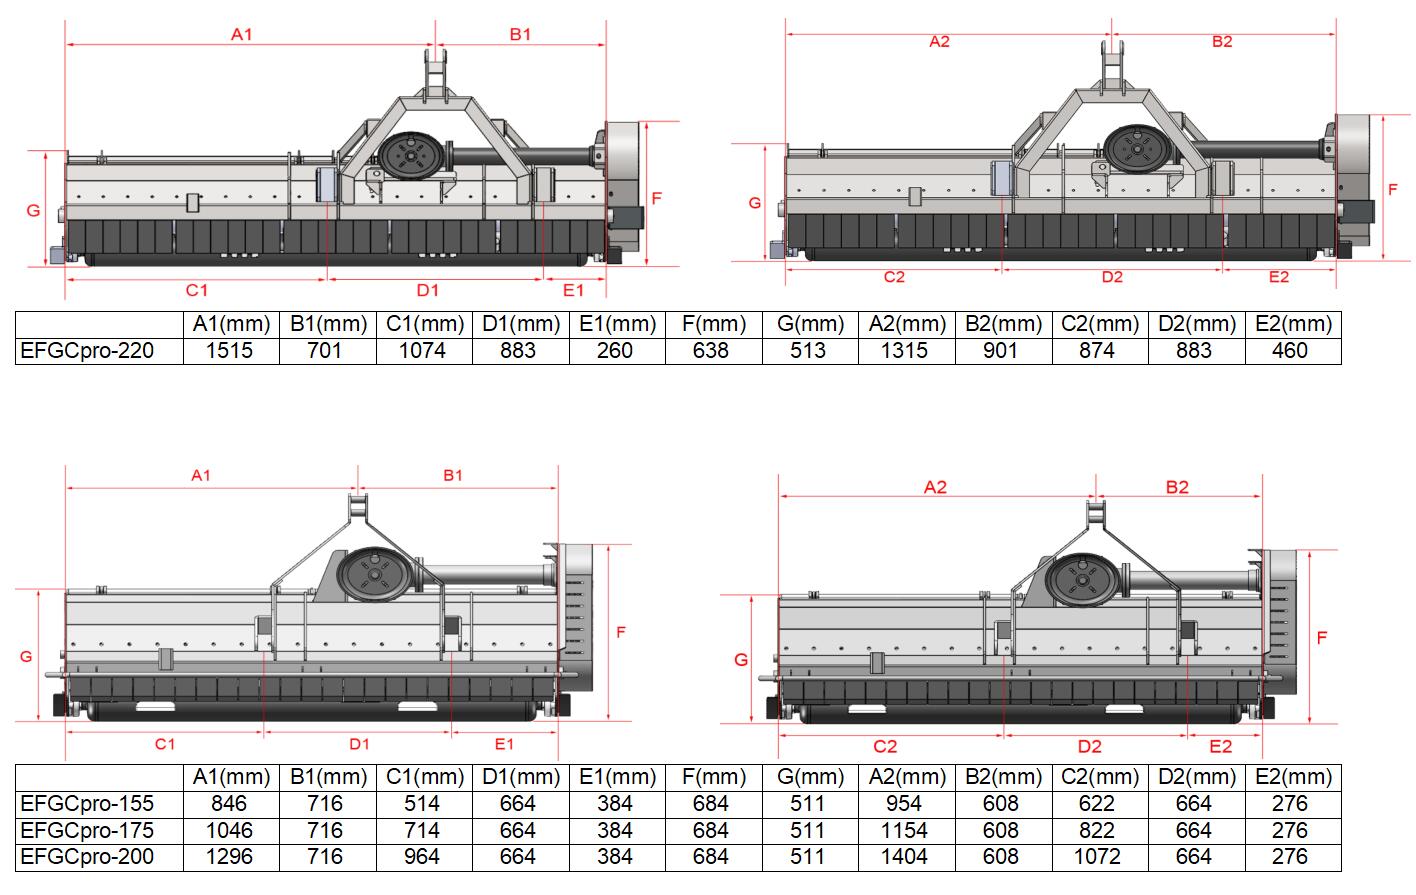Select the EFGCpro-175 row label
This screenshot has width=1416, height=895.
[87, 830]
